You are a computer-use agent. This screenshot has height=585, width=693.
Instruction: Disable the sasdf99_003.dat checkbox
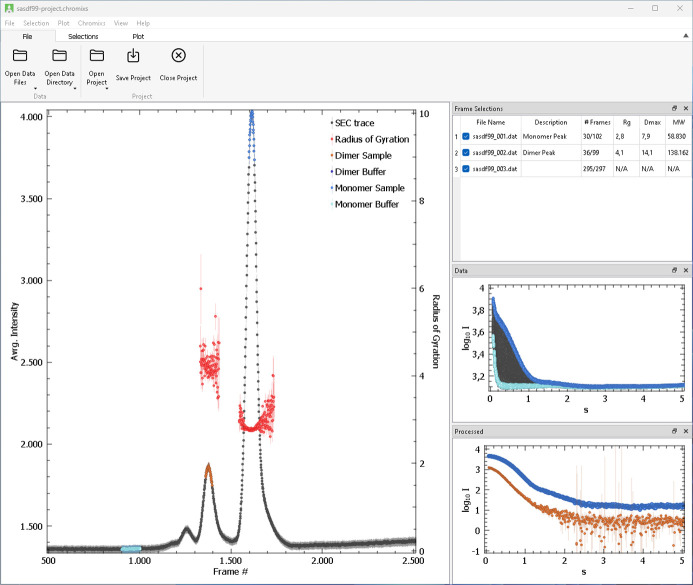click(x=466, y=169)
